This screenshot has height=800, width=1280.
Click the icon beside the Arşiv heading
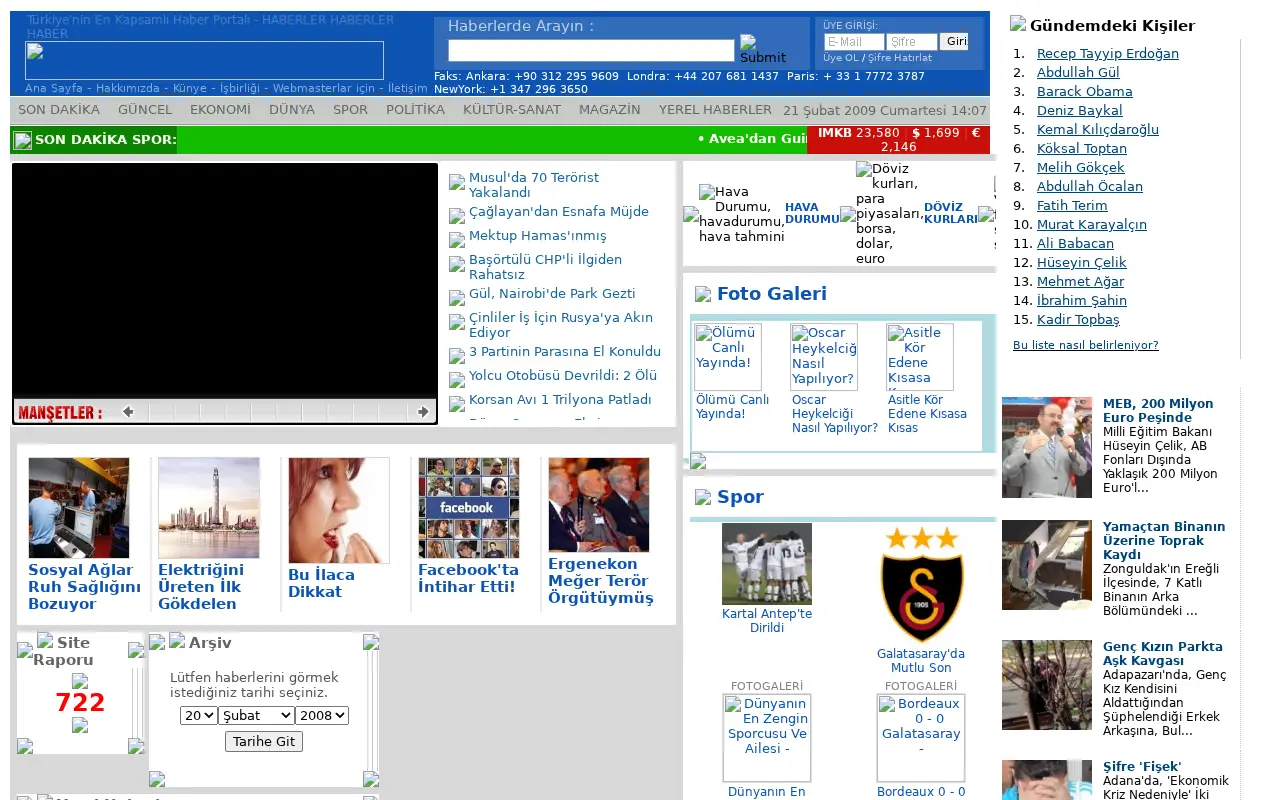(x=177, y=640)
